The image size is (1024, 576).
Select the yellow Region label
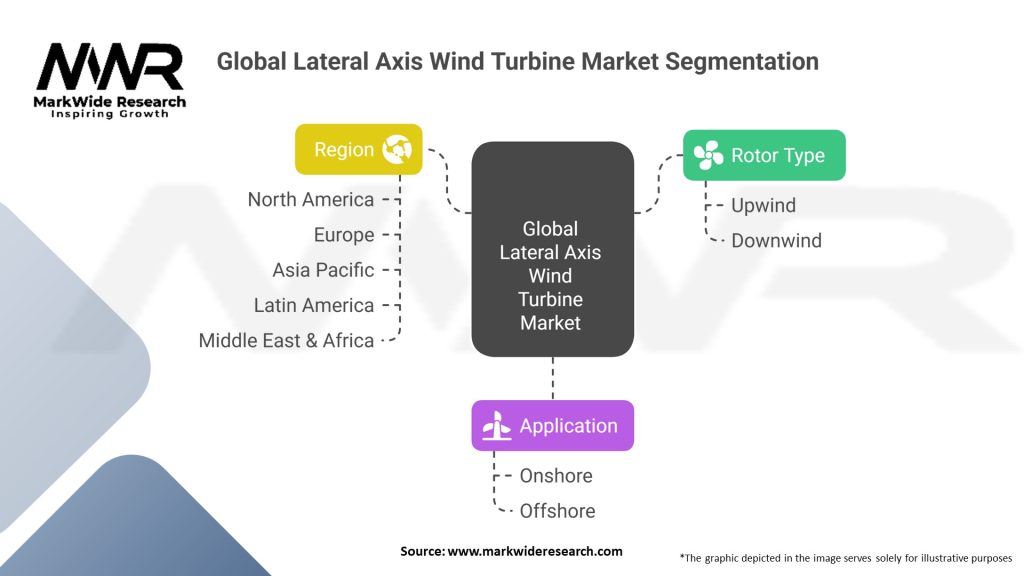click(343, 149)
